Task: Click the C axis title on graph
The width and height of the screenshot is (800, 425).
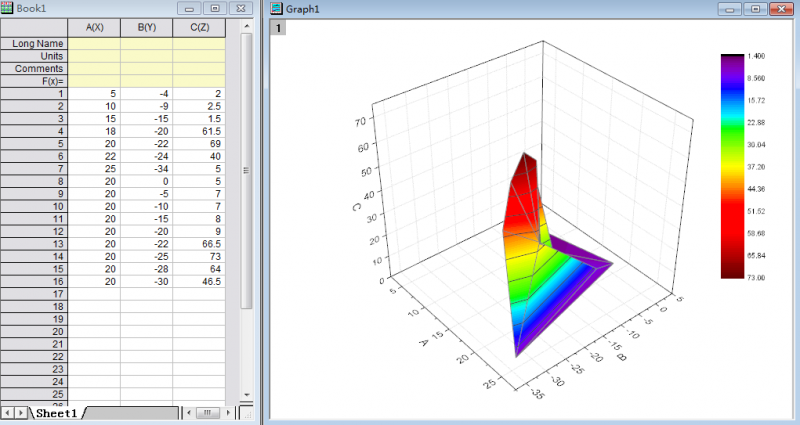Action: [x=356, y=207]
